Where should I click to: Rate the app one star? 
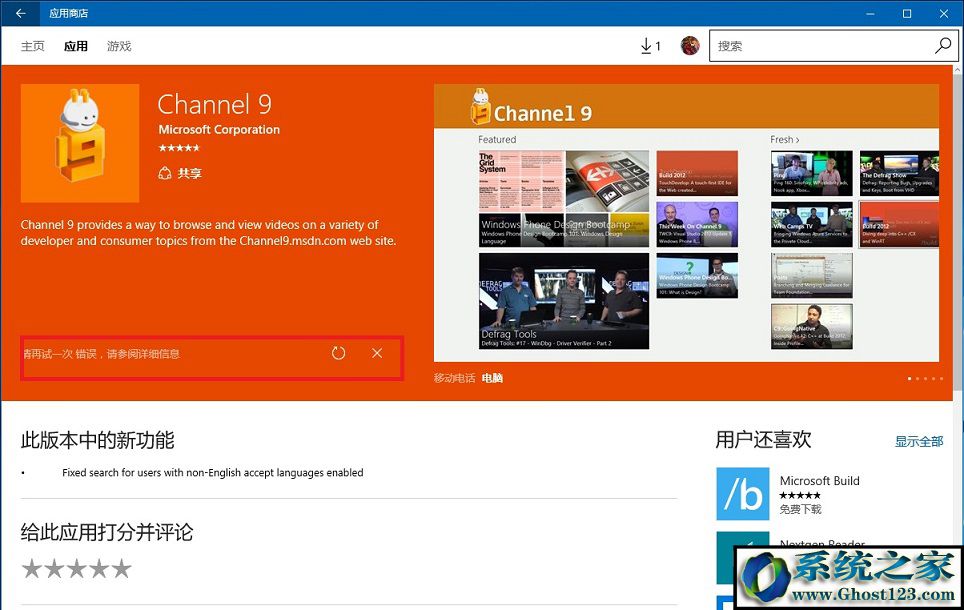click(x=31, y=569)
